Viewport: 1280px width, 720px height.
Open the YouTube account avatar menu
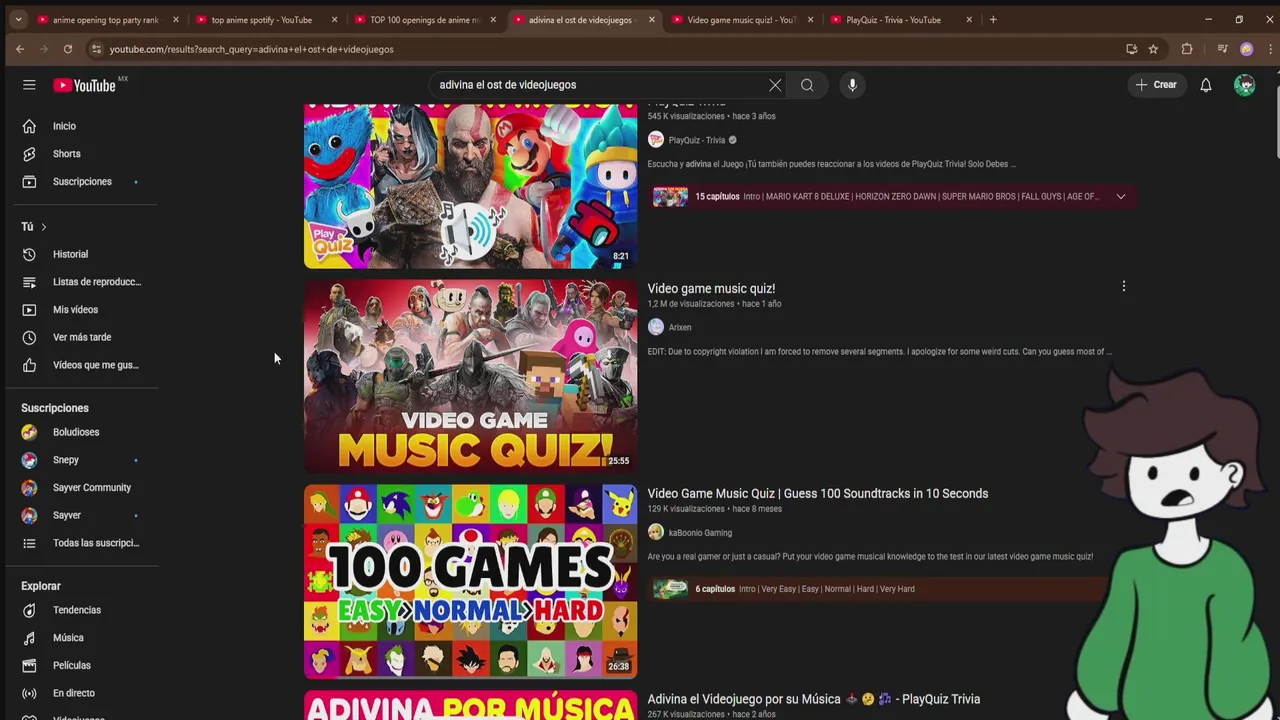click(x=1244, y=85)
